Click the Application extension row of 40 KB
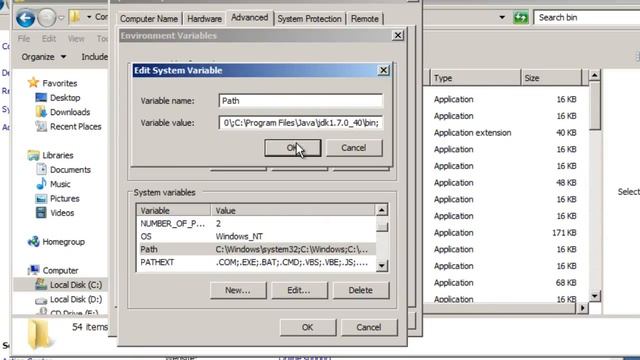Screen dimensions: 640x360 point(505,133)
